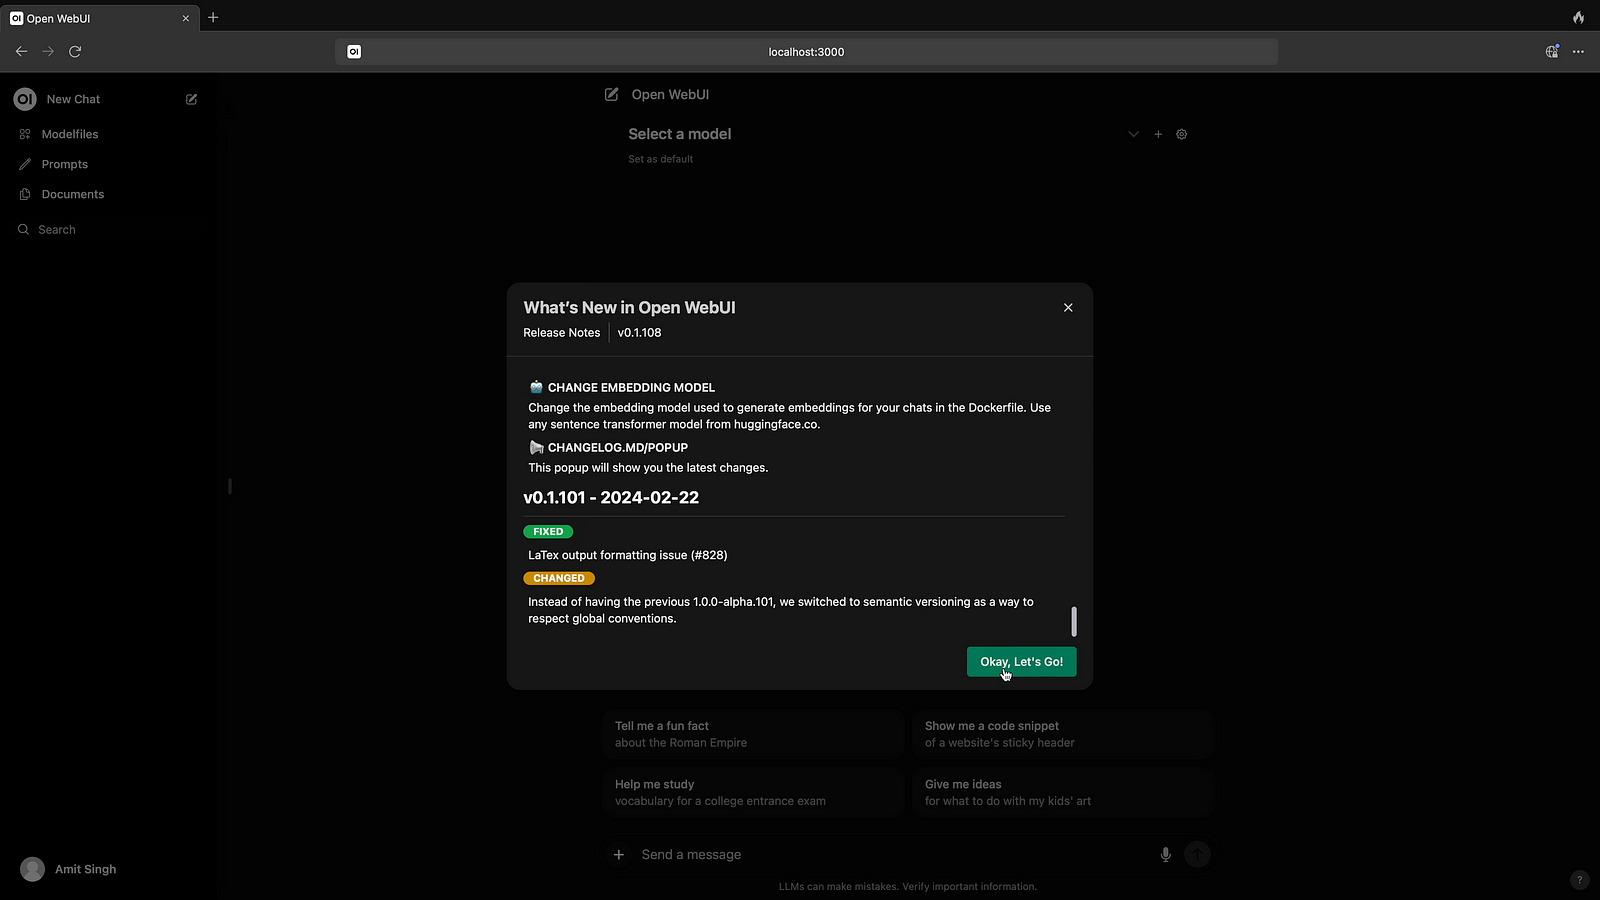Go to Prompts in the sidebar

click(65, 164)
